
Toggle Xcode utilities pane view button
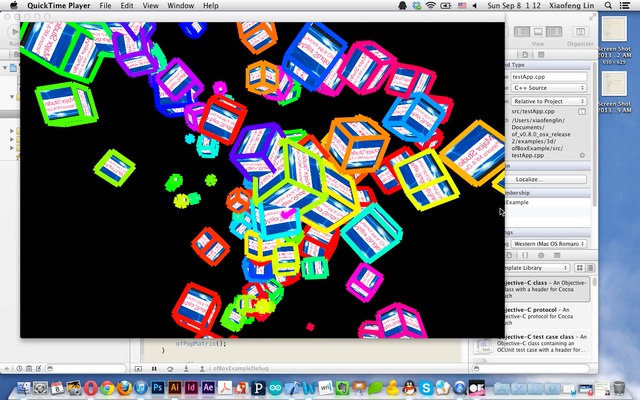(x=553, y=31)
